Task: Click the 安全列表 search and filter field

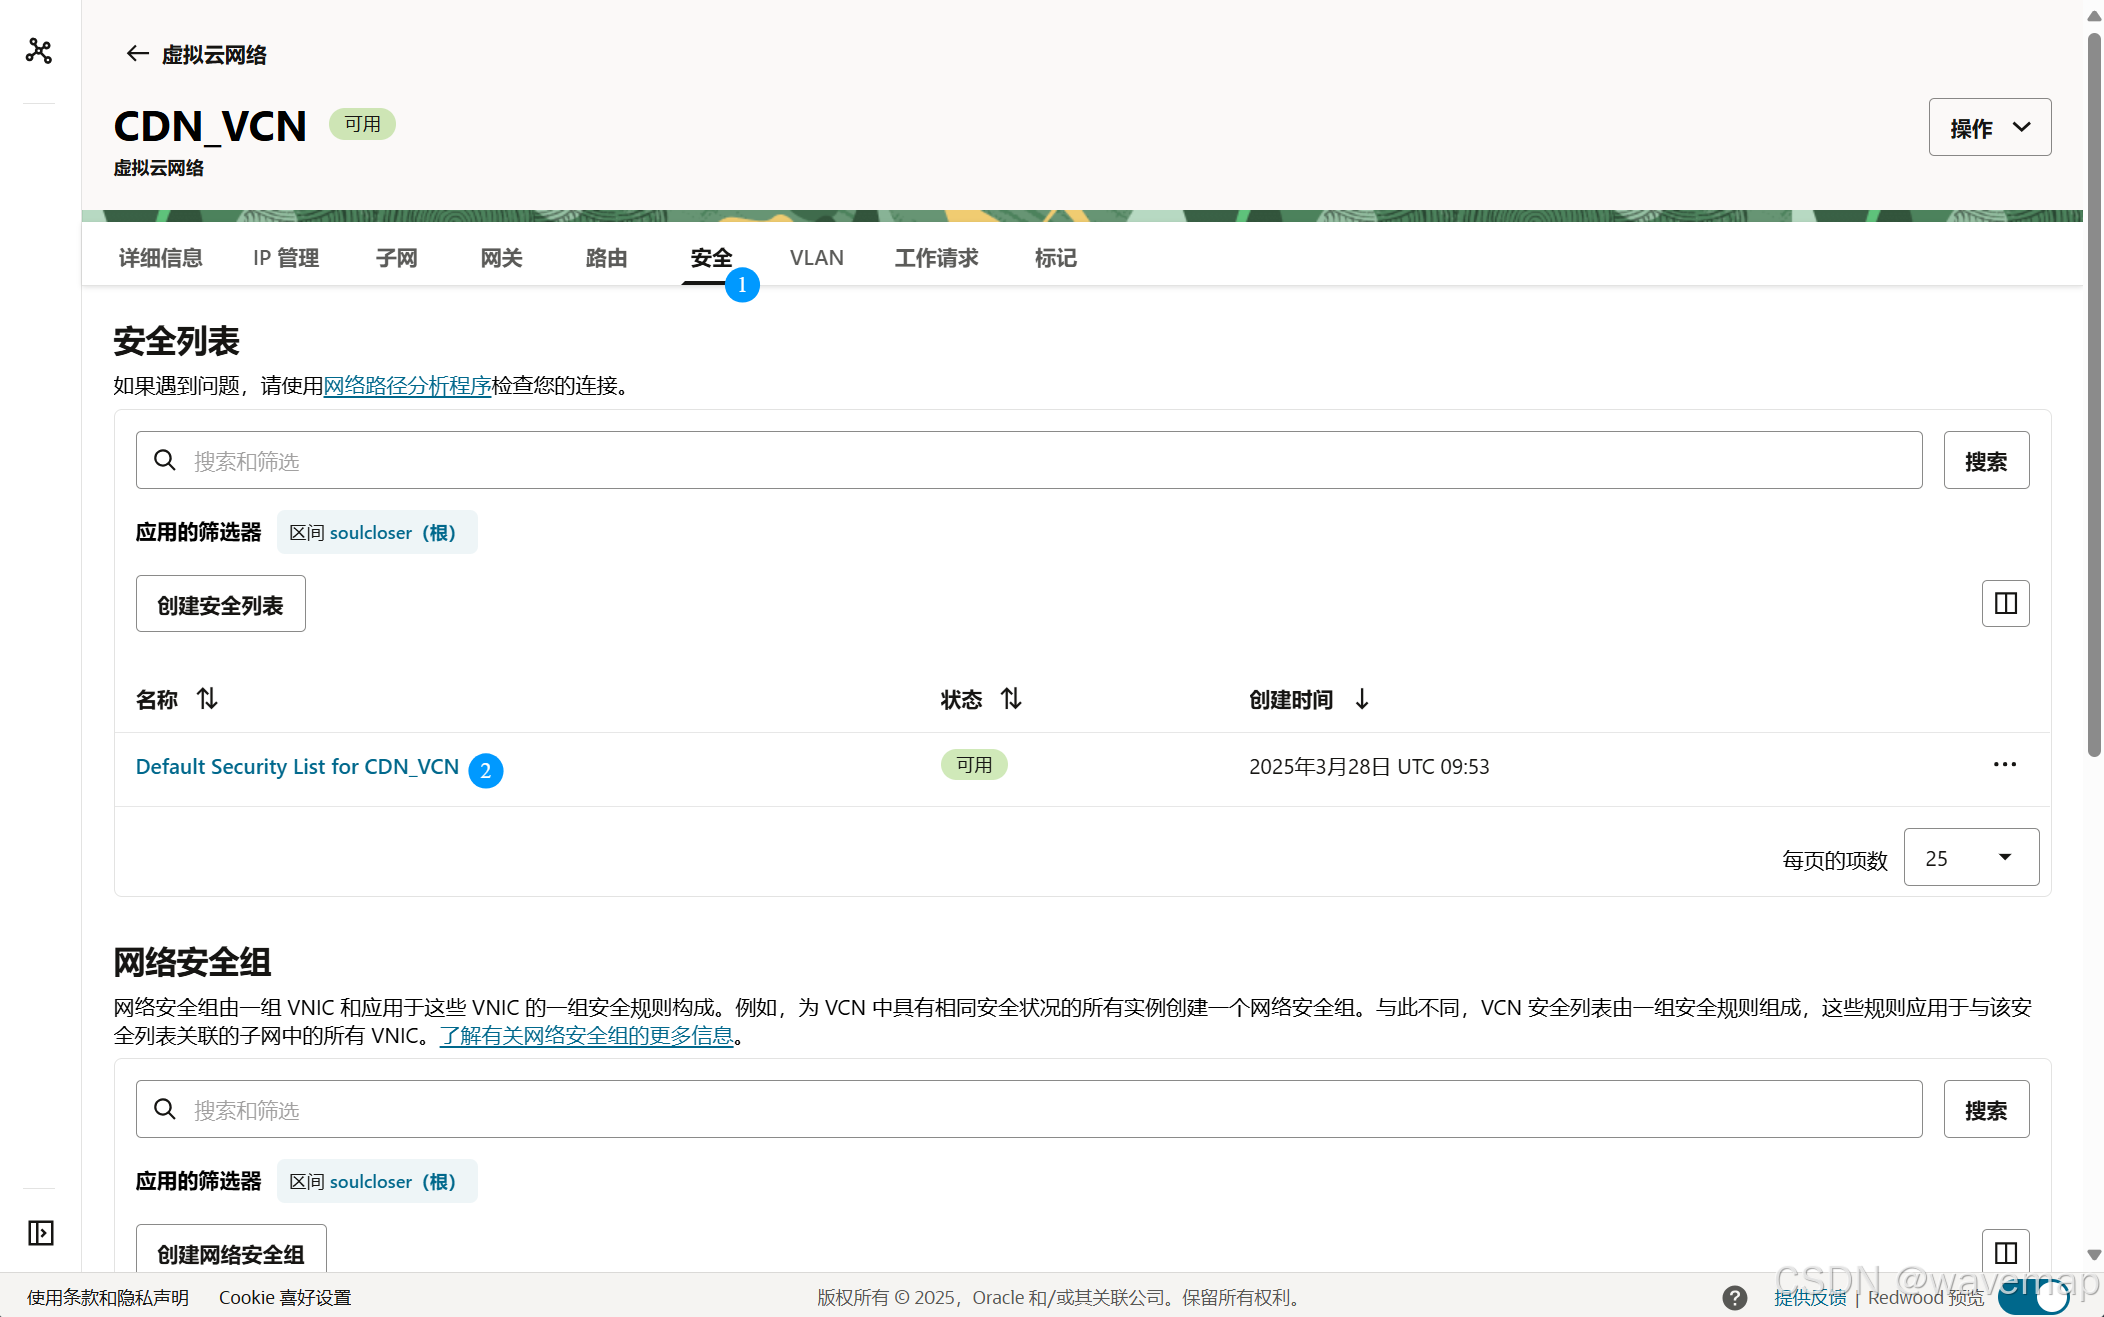Action: [x=1028, y=461]
